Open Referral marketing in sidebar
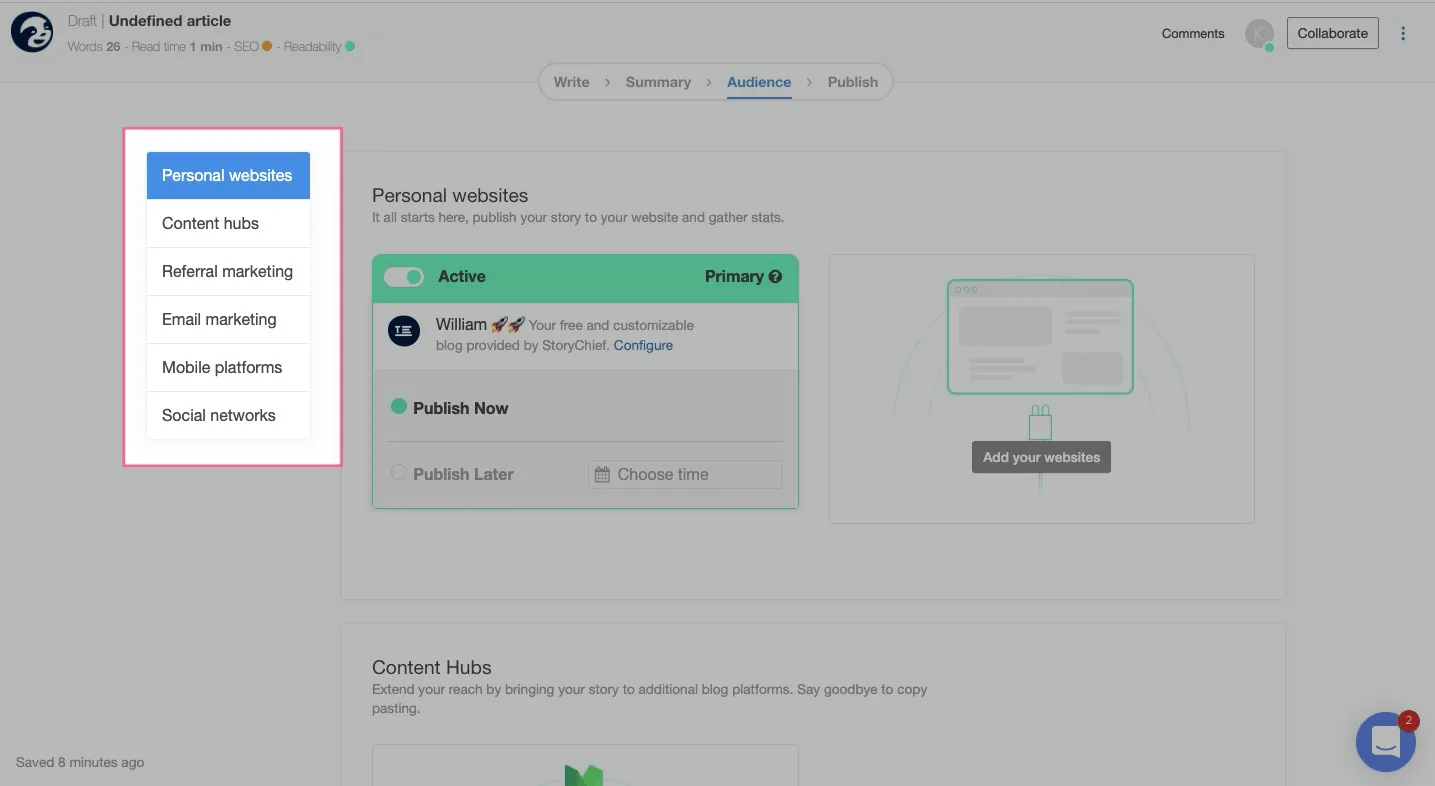Image resolution: width=1435 pixels, height=786 pixels. point(228,271)
